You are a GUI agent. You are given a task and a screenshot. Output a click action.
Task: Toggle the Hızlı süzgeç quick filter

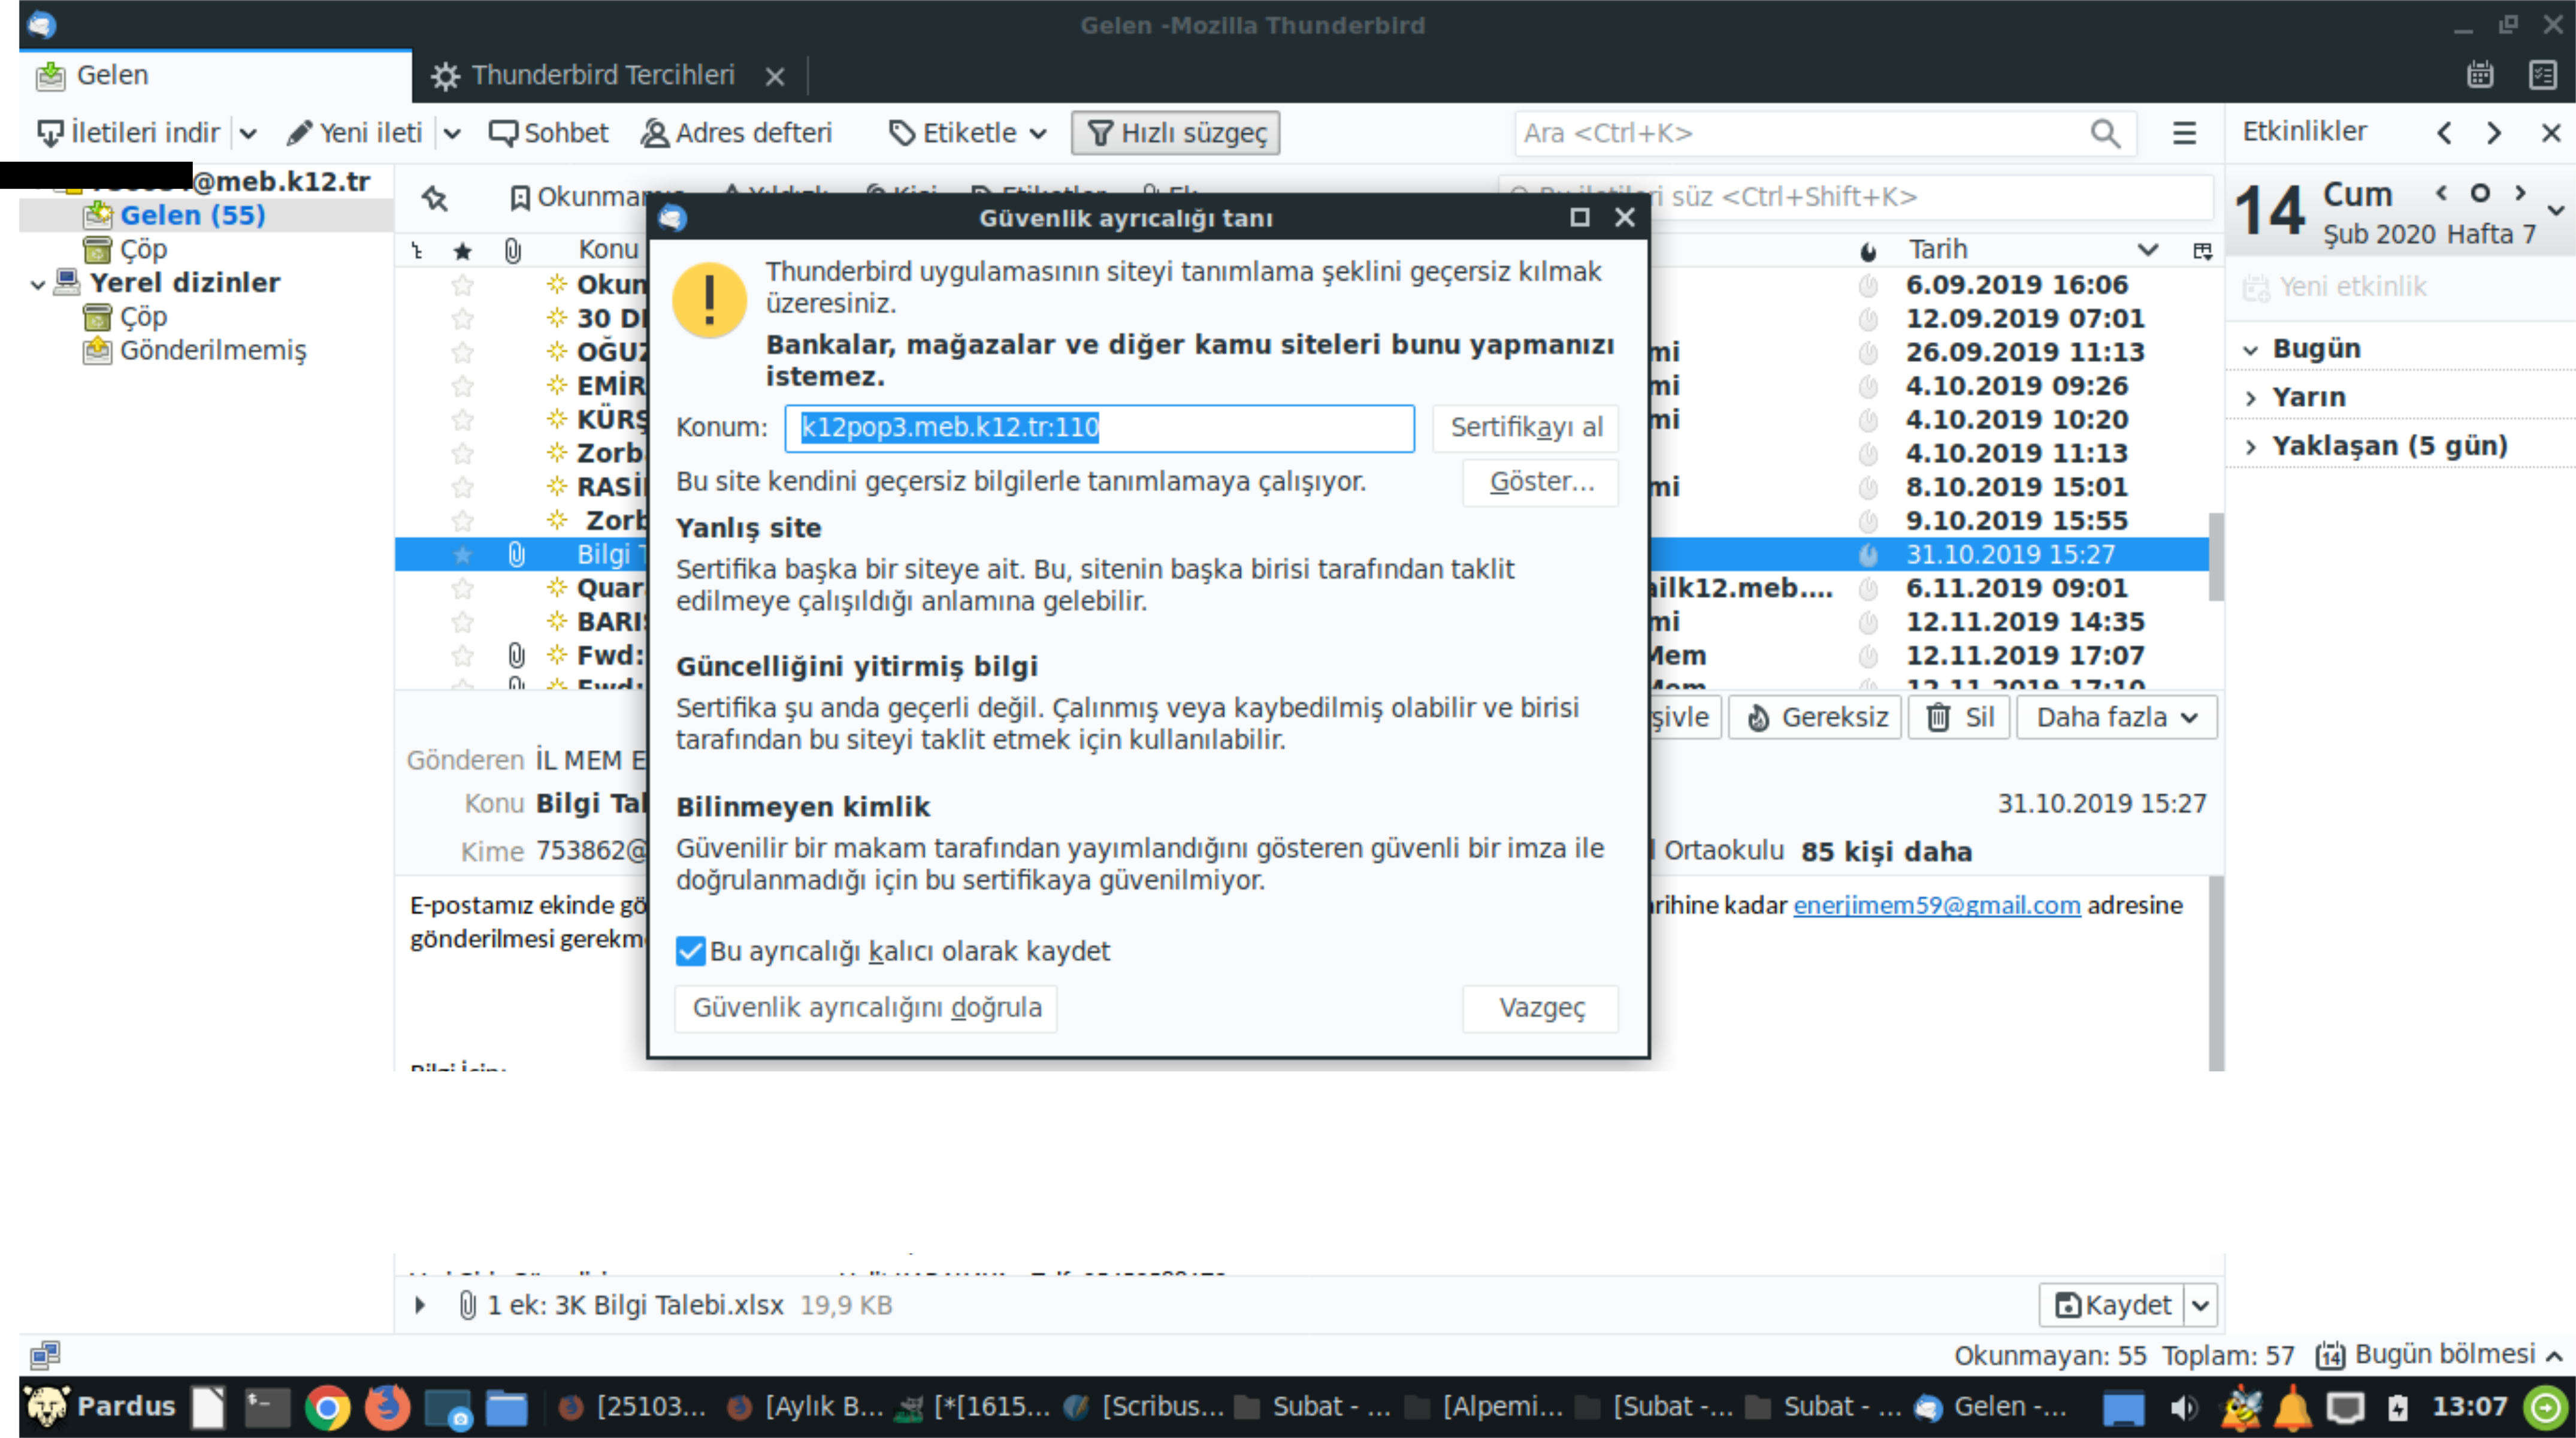[1175, 133]
